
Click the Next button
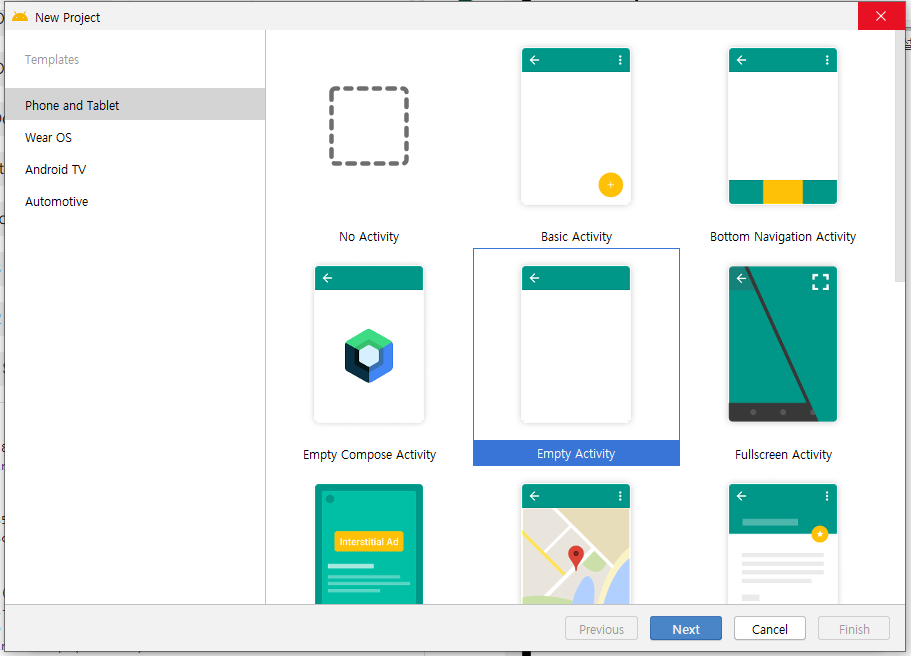coord(686,629)
